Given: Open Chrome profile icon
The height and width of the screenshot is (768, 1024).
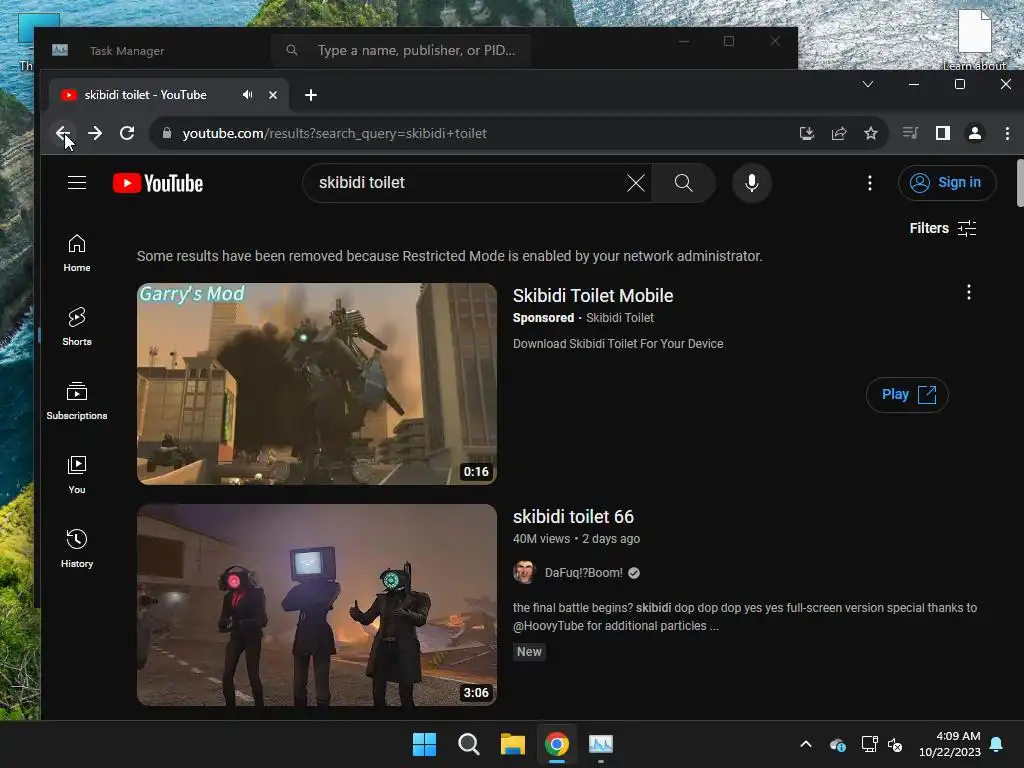Looking at the screenshot, I should click(975, 133).
